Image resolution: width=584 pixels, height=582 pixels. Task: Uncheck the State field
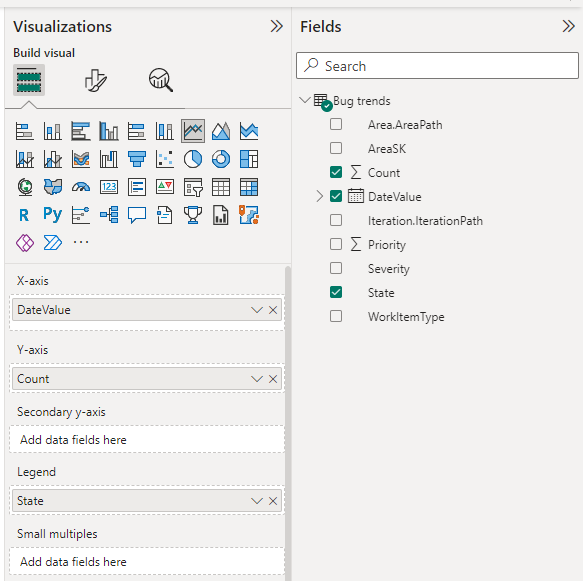(336, 292)
